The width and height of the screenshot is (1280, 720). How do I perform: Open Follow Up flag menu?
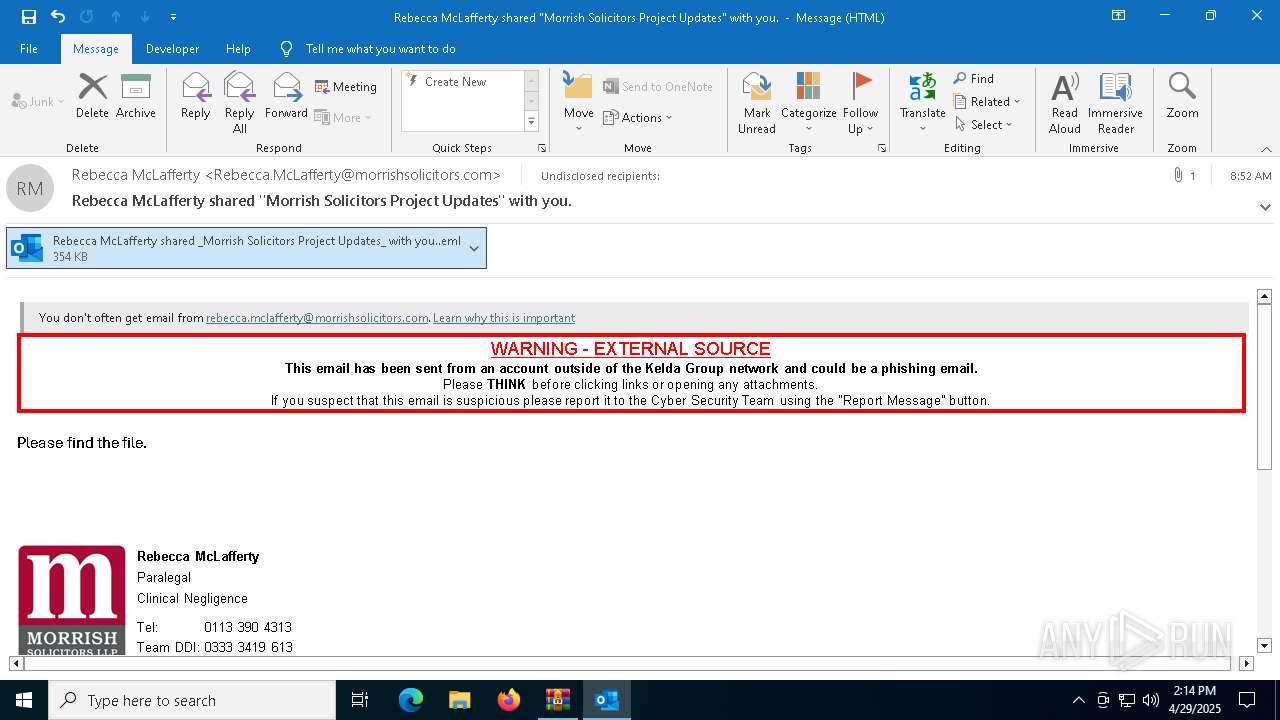[x=860, y=102]
